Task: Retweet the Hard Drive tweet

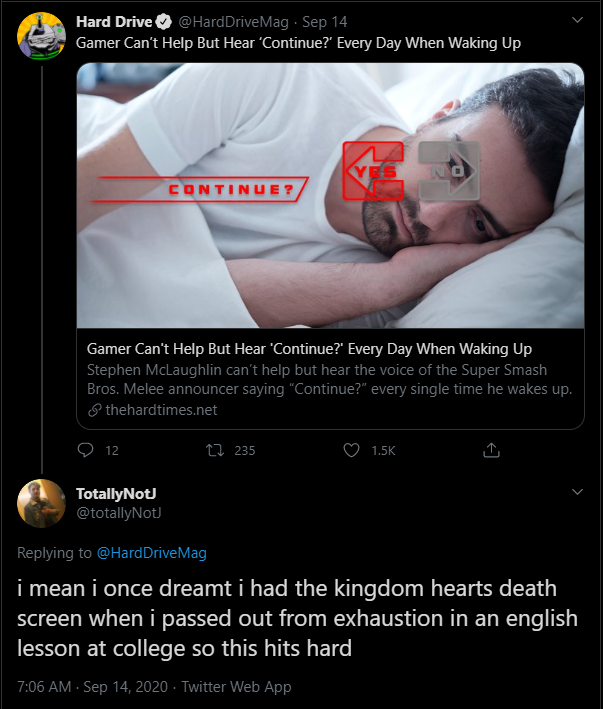Action: [217, 451]
